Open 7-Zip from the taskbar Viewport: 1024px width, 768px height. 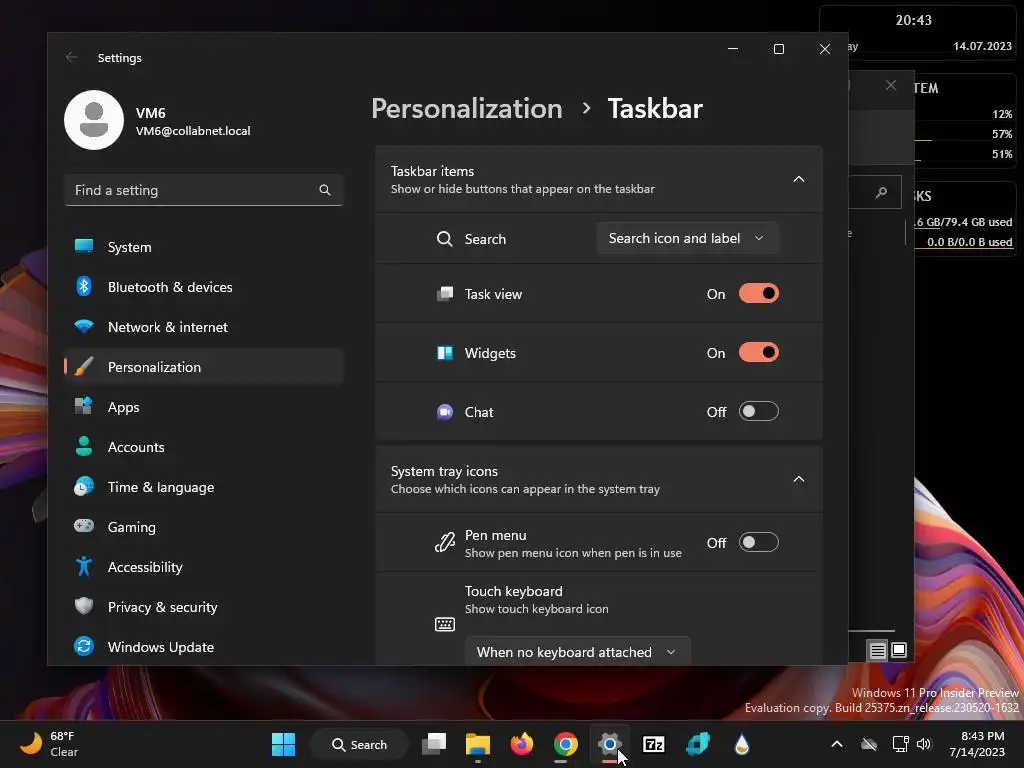pos(654,744)
